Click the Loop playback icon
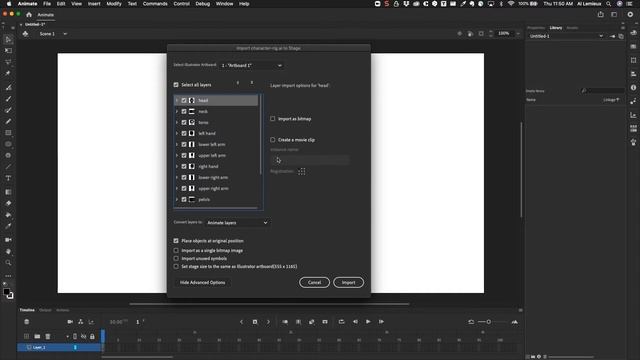 click(342, 322)
